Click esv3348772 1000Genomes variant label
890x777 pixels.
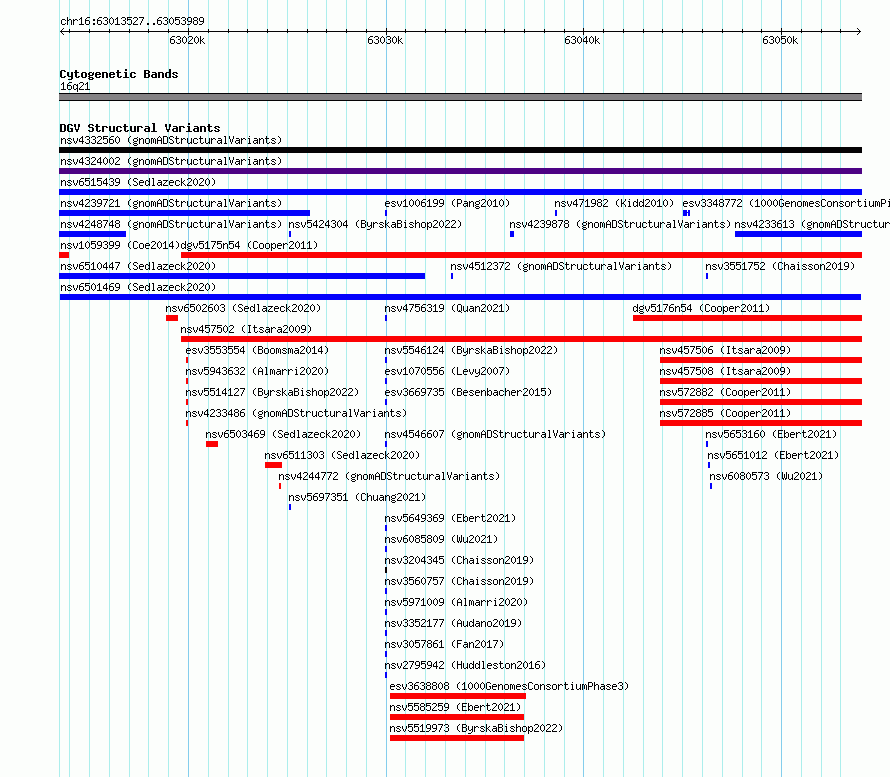click(786, 203)
